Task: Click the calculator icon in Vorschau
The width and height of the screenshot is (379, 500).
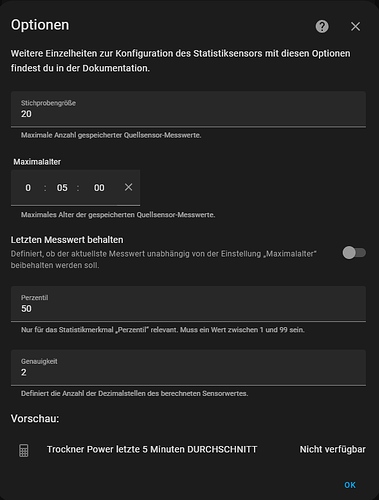Action: pos(23,450)
